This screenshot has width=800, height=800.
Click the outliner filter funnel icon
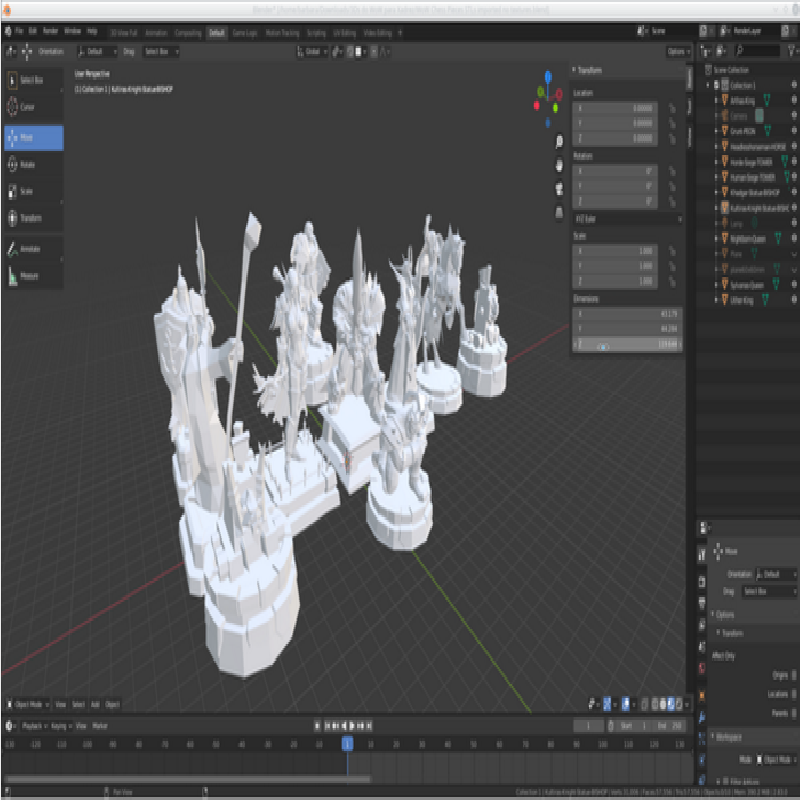(792, 51)
